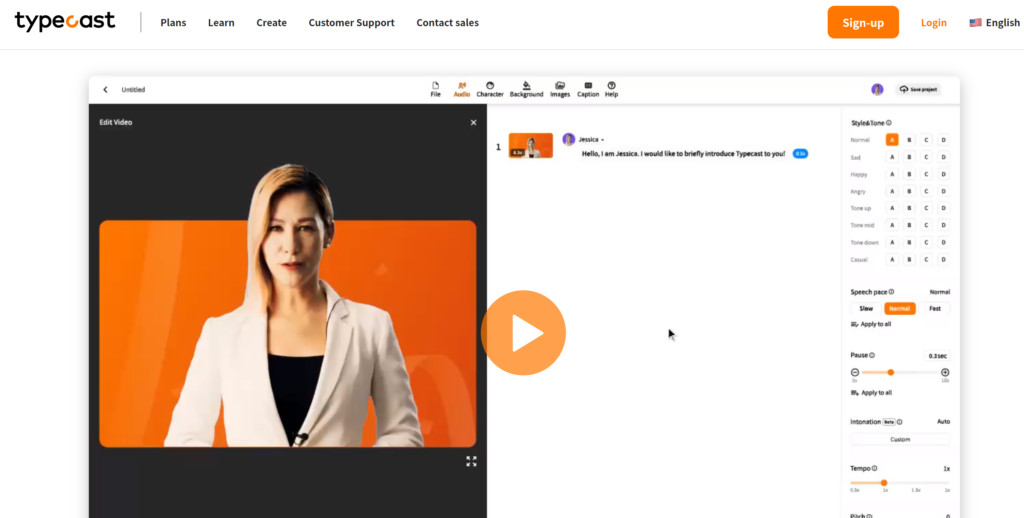
Task: Decrease pause with the minus icon
Action: pos(855,372)
